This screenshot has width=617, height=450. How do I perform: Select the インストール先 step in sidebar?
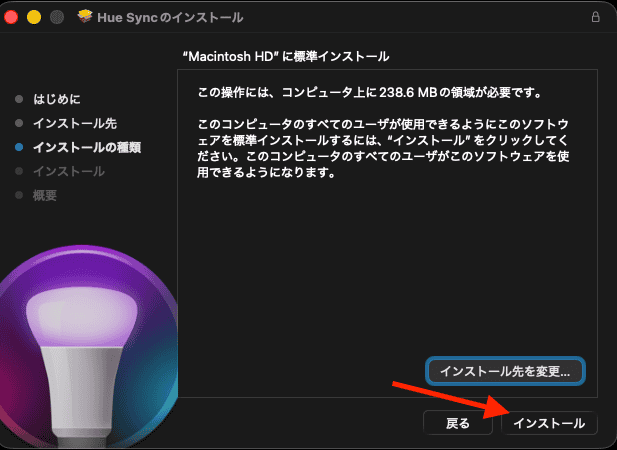coord(75,124)
